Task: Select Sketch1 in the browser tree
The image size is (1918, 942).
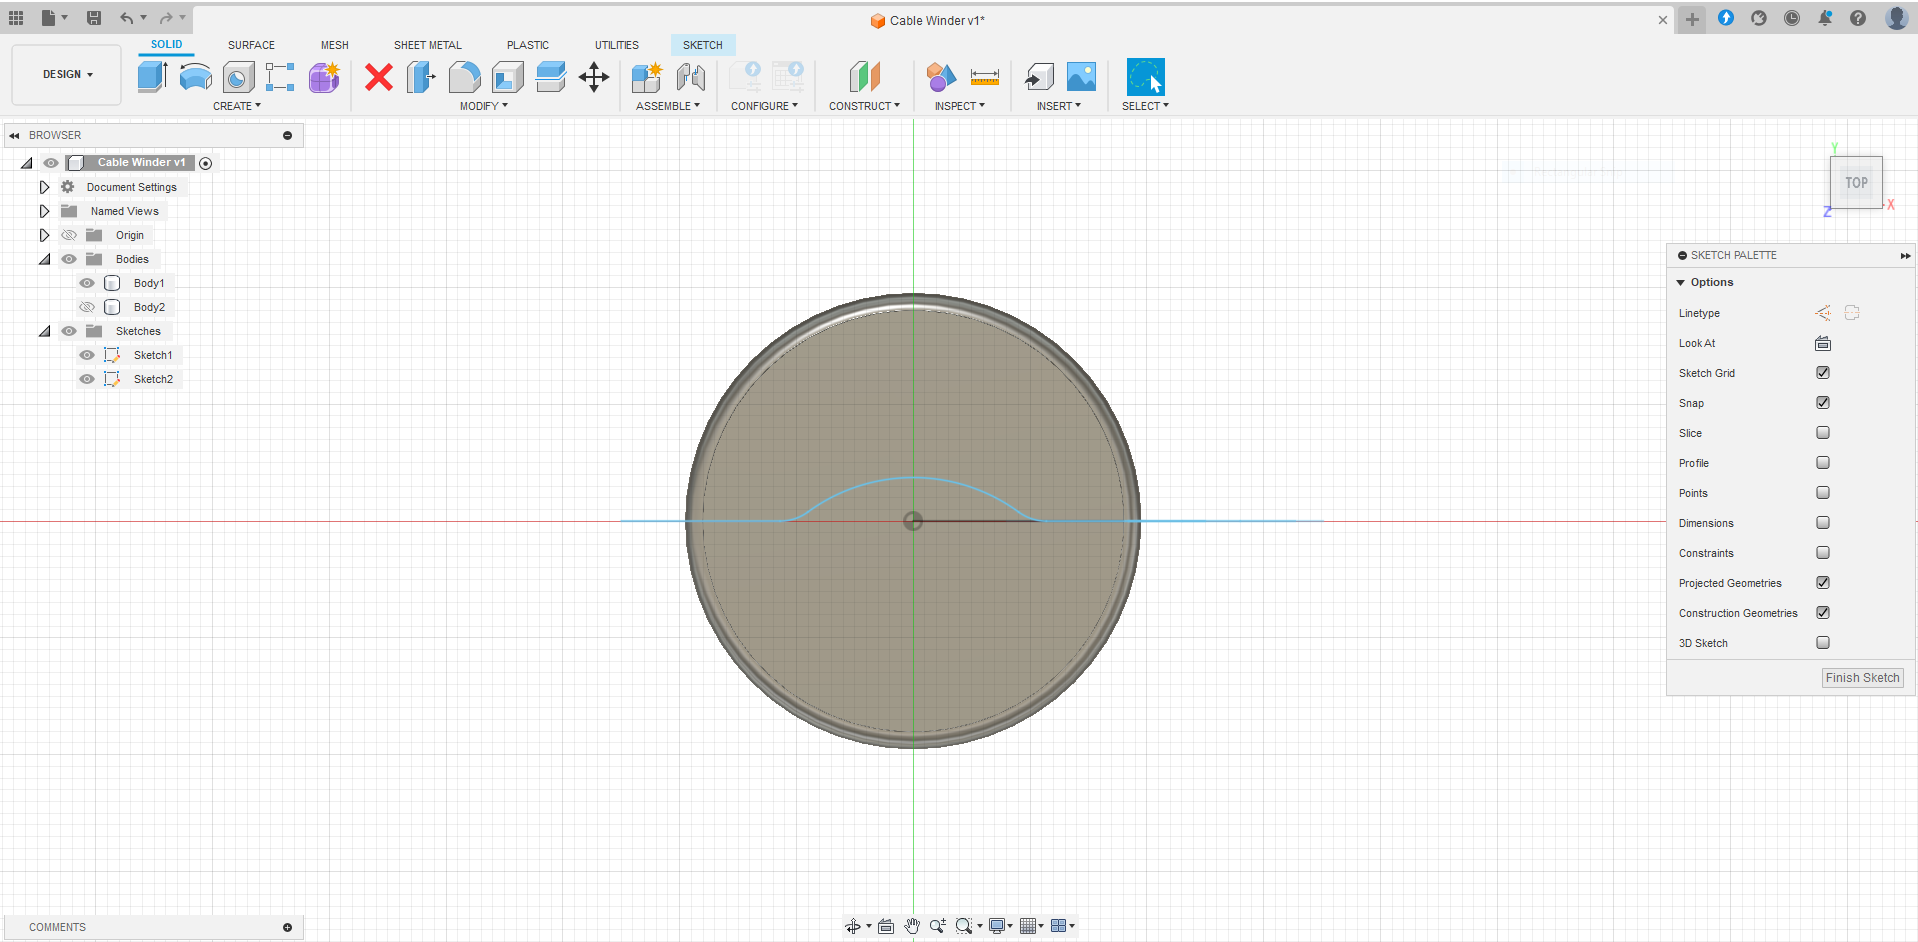Action: tap(153, 355)
